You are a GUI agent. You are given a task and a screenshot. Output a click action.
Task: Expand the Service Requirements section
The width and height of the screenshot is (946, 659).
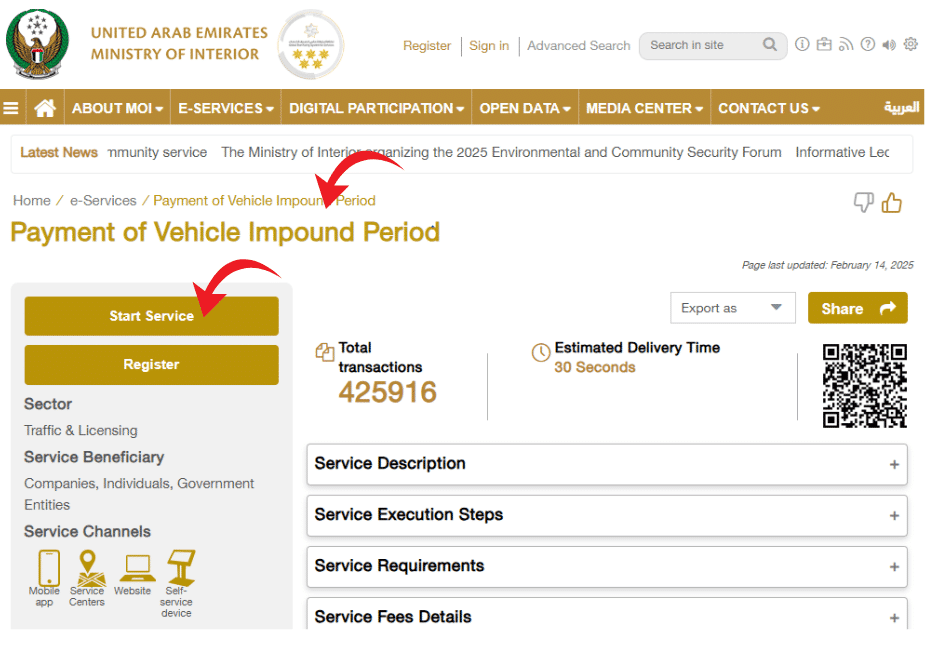[x=607, y=566]
